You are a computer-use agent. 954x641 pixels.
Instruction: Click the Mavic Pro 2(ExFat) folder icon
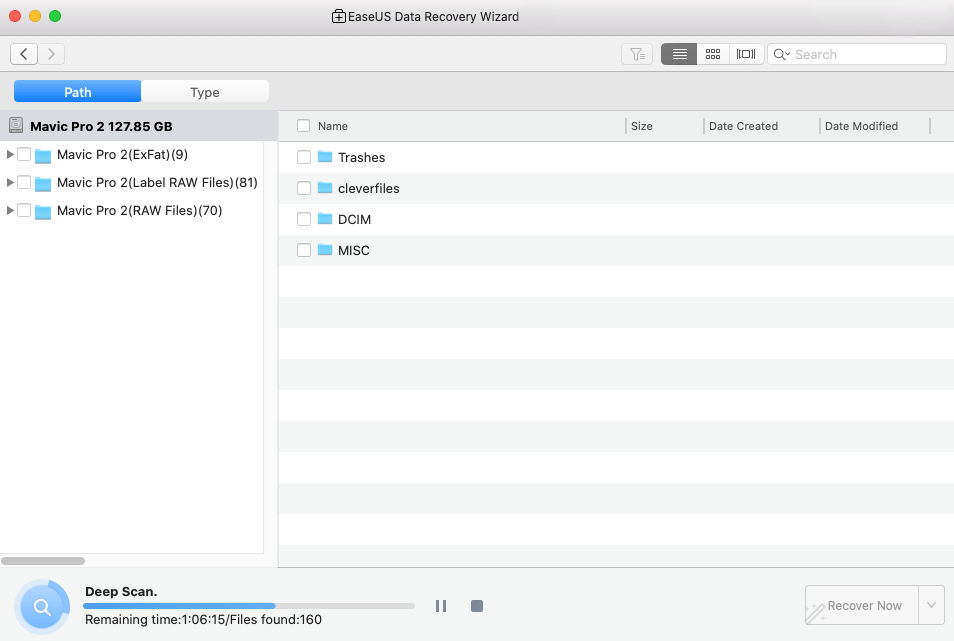point(43,156)
